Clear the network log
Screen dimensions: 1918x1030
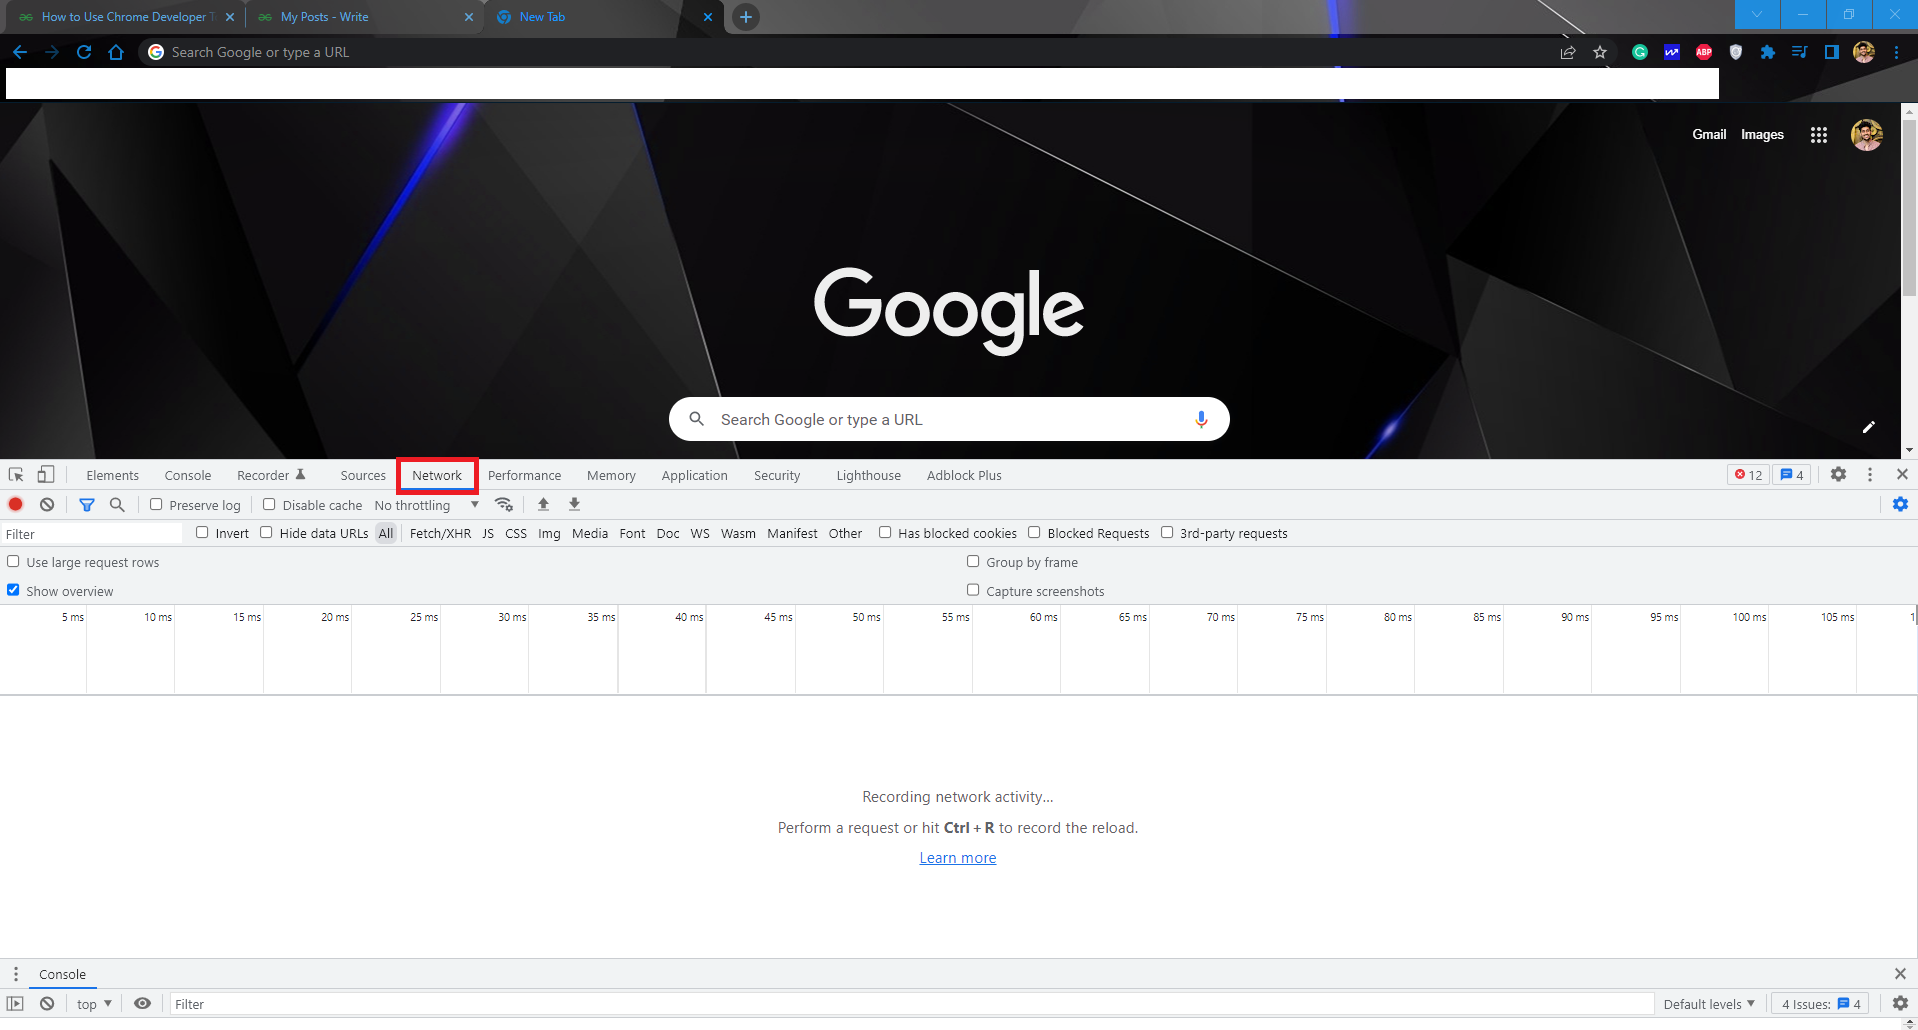(47, 504)
